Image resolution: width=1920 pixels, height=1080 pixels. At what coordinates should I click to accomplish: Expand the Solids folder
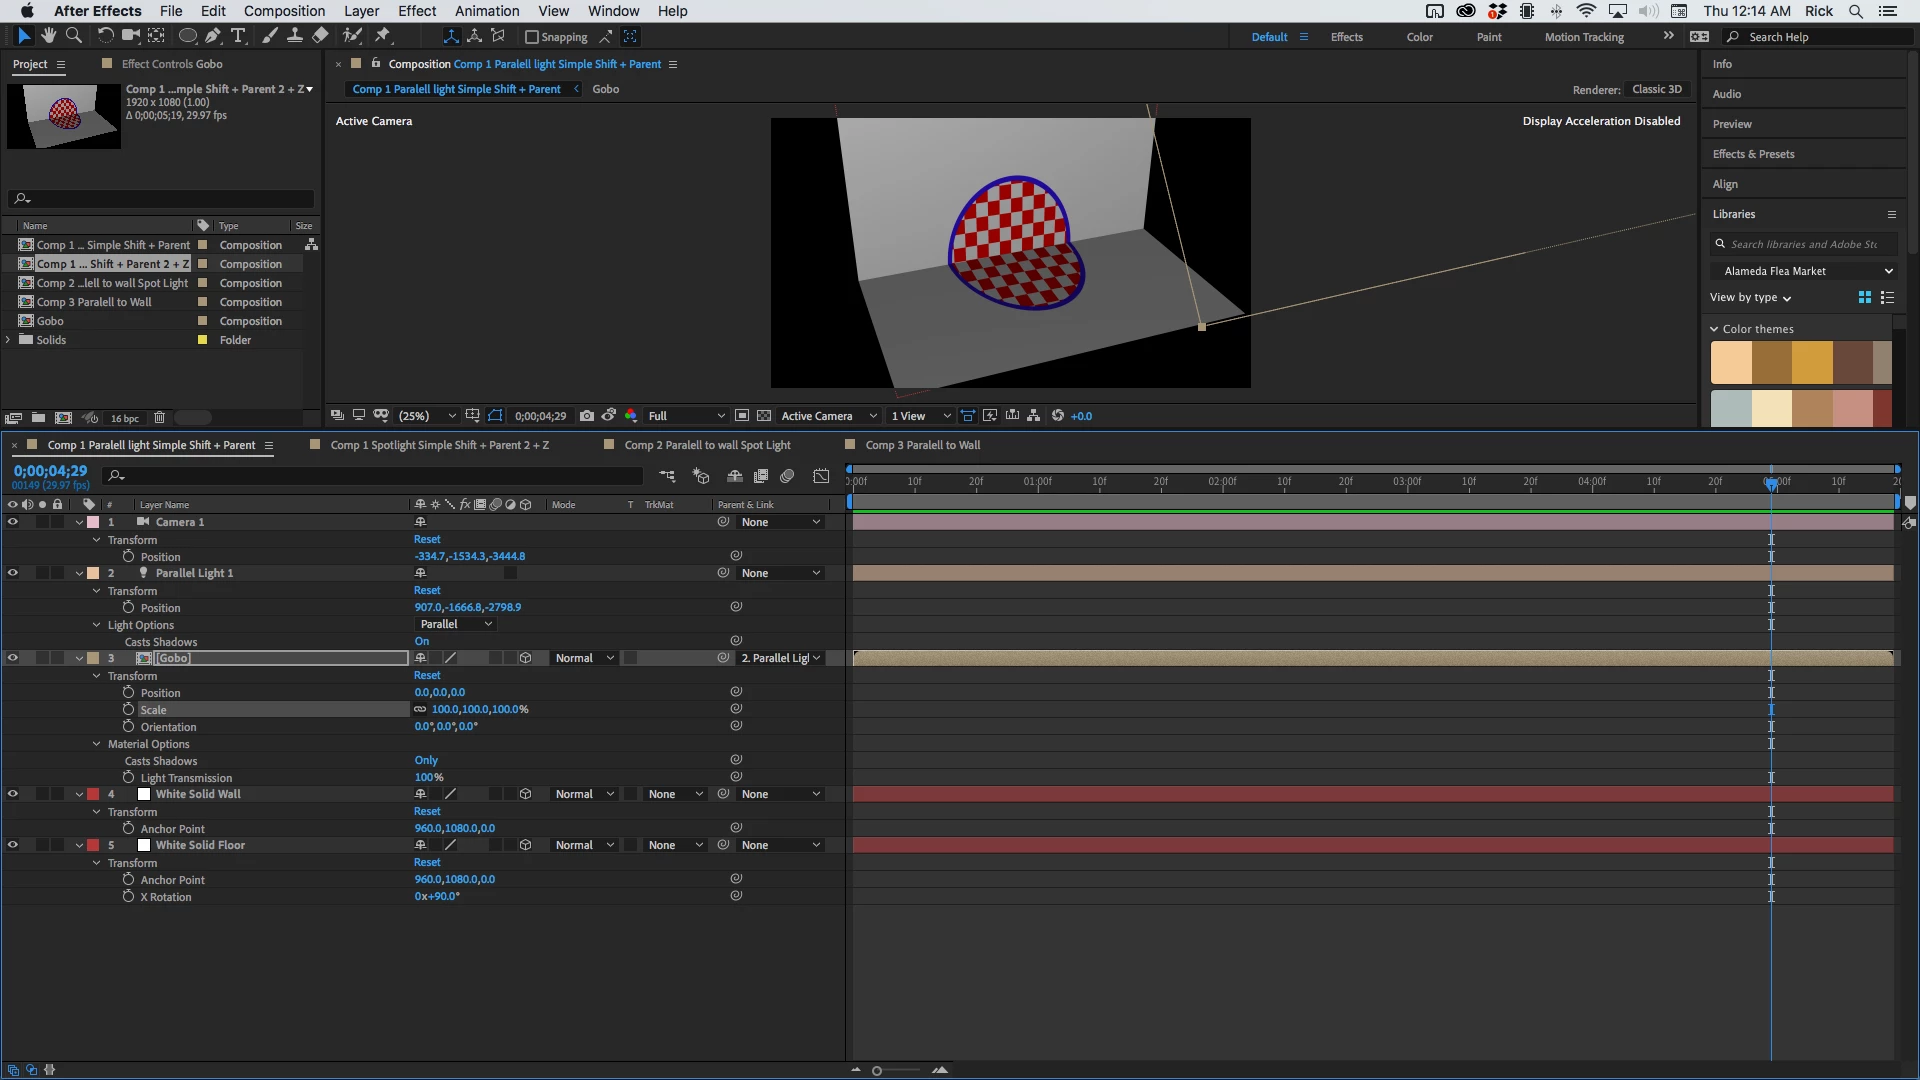tap(9, 340)
